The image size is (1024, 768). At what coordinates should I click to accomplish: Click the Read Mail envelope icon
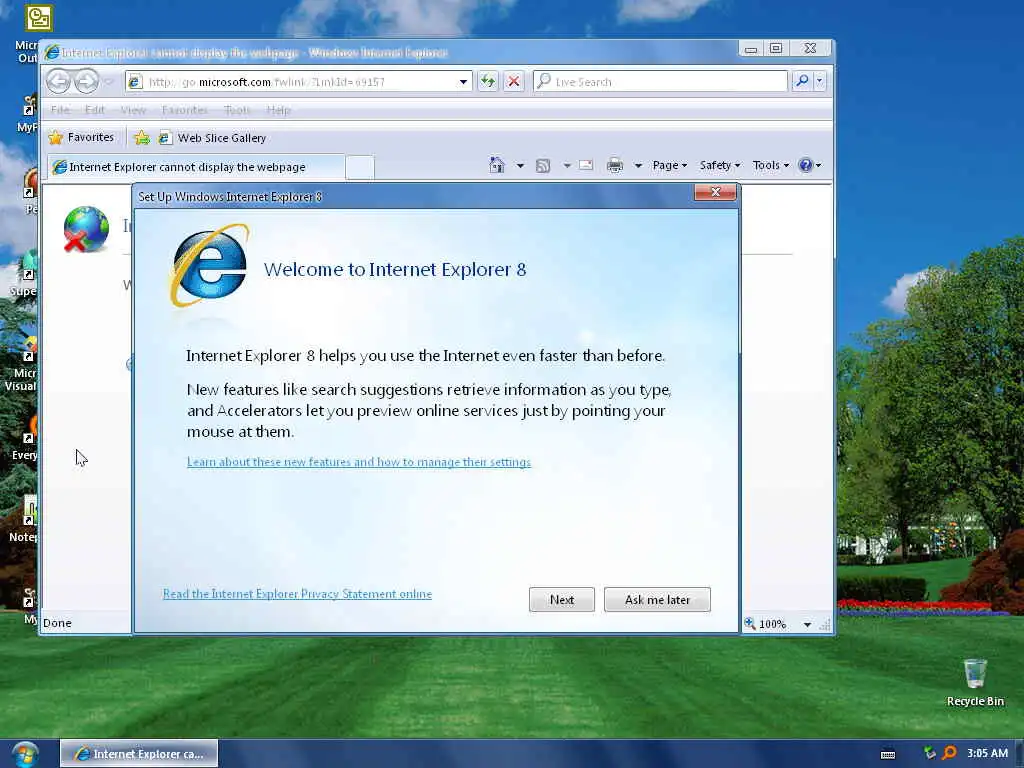586,165
